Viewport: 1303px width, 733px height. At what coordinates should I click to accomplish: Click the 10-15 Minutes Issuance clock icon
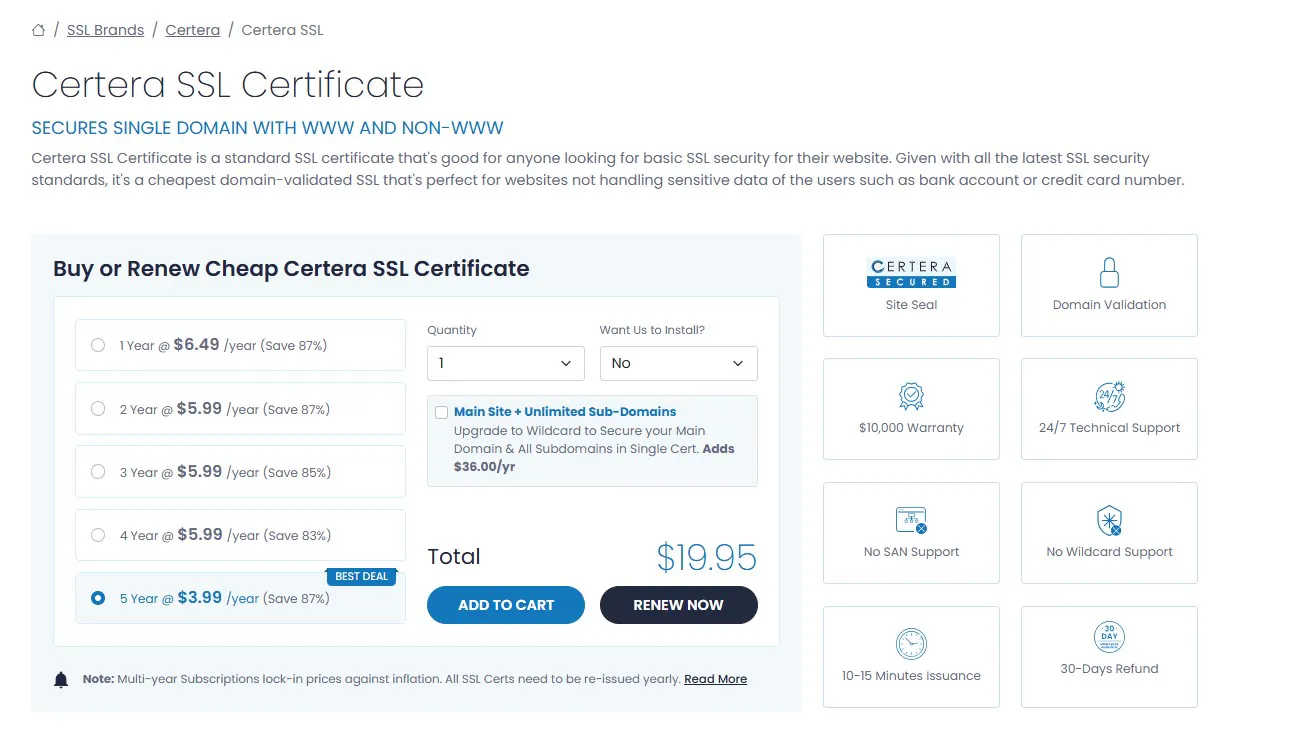(911, 643)
